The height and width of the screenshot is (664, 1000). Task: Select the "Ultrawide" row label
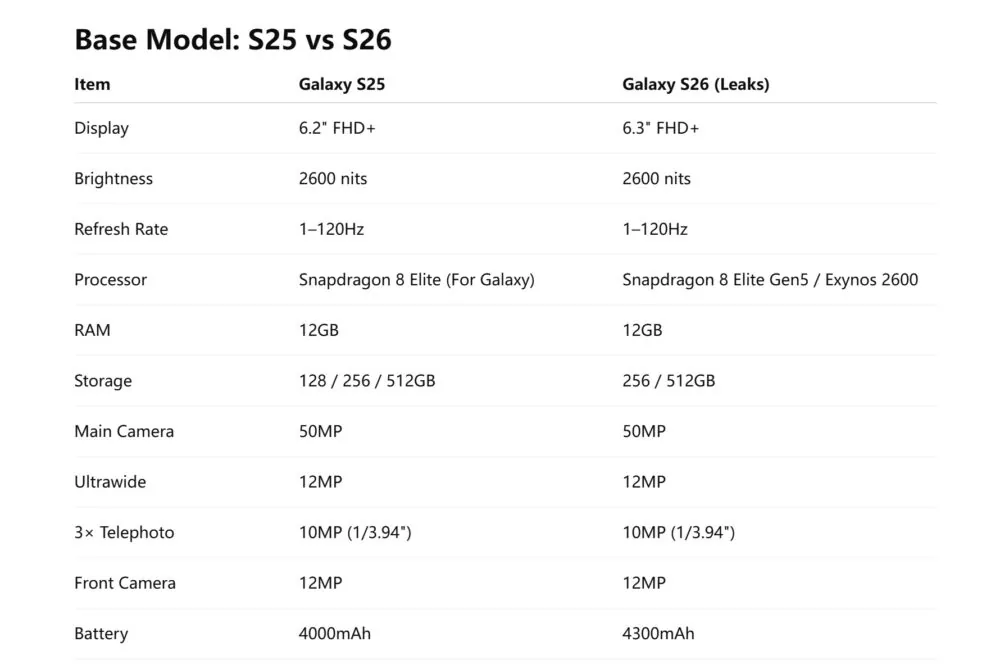pyautogui.click(x=110, y=482)
